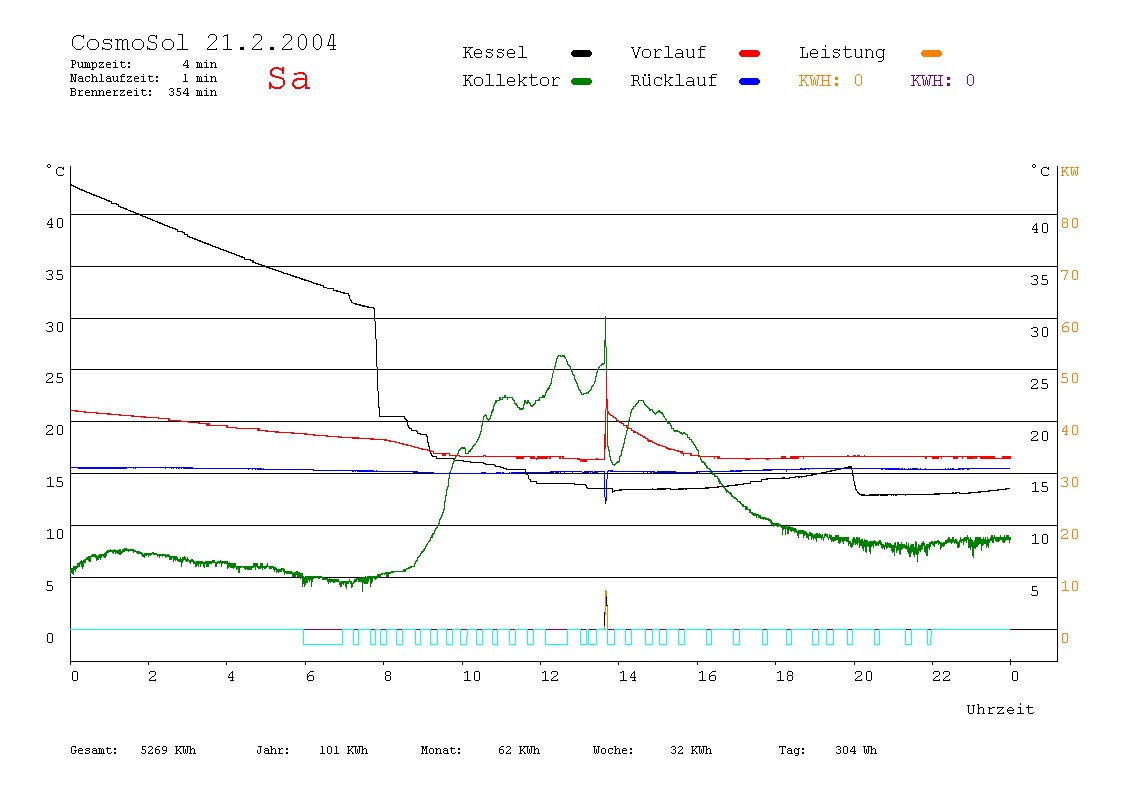Viewport: 1148px width, 812px height.
Task: Click the weekly value "32 KWh"
Action: click(x=691, y=750)
